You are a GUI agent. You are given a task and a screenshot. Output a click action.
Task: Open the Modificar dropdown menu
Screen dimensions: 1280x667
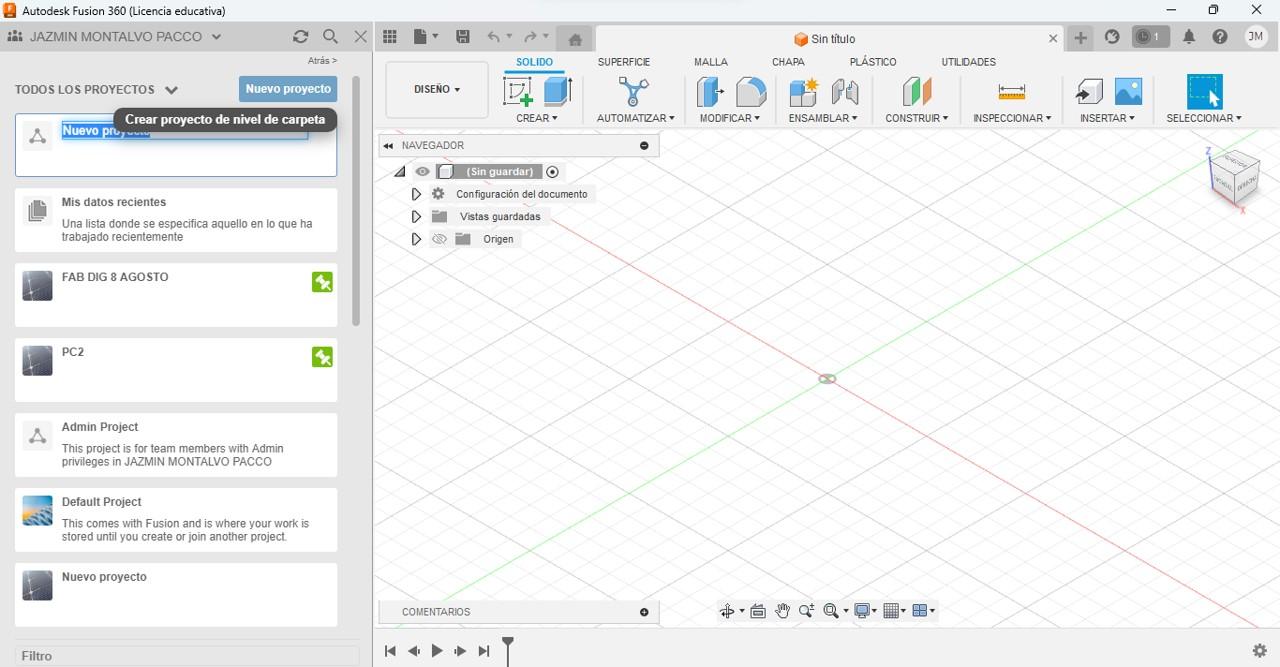730,118
